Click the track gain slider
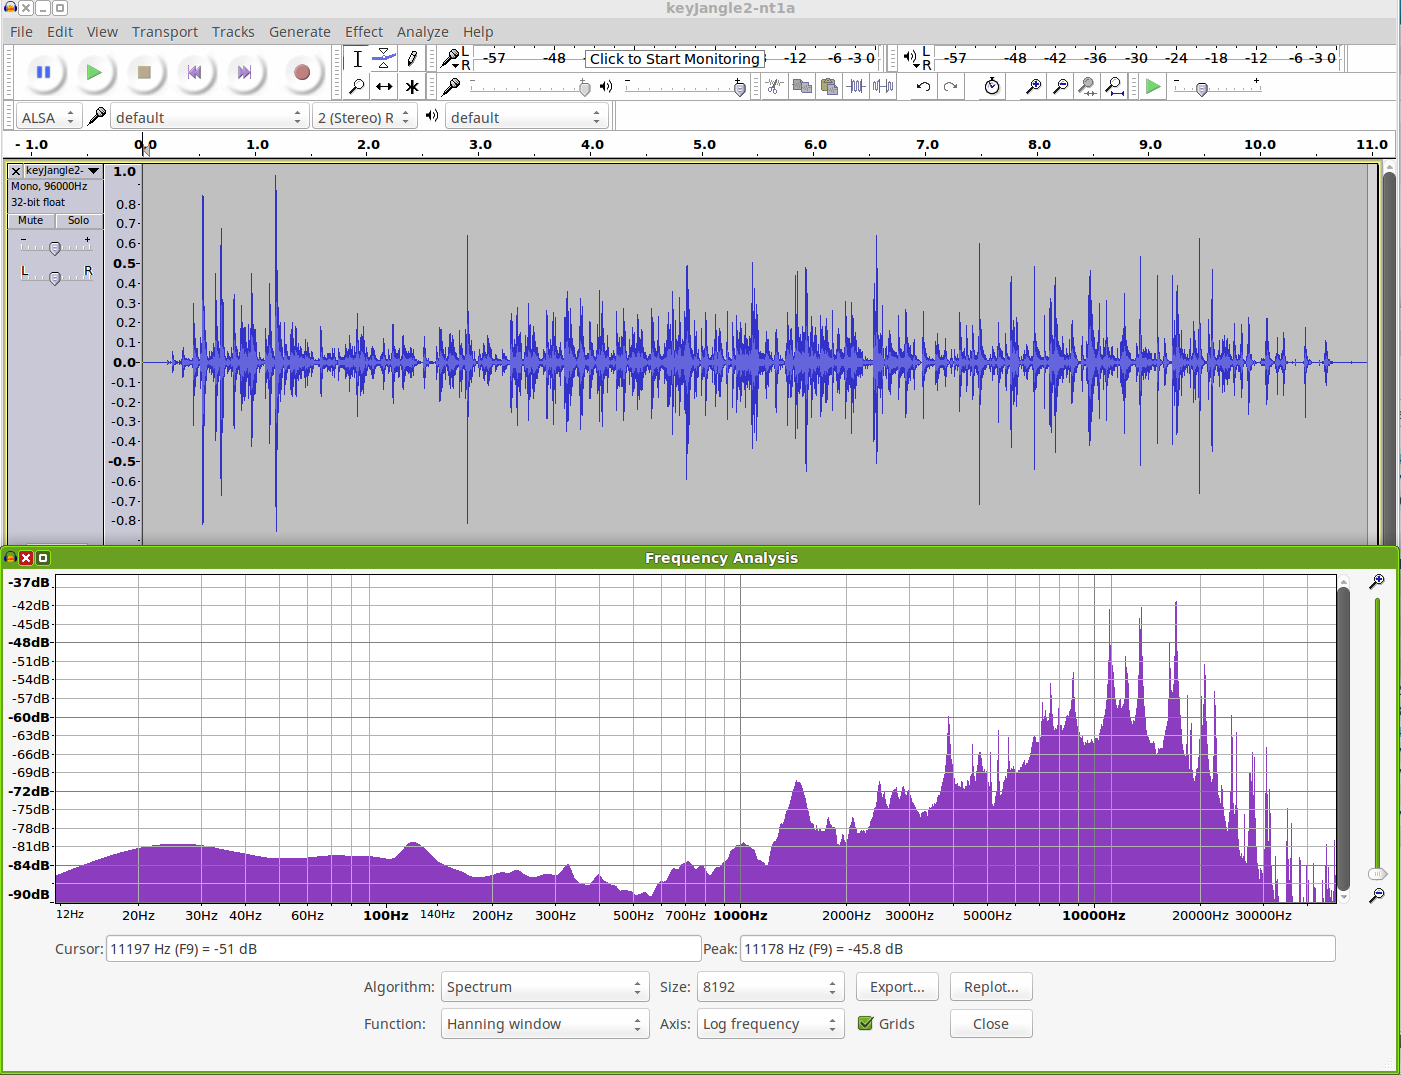Image resolution: width=1401 pixels, height=1075 pixels. click(55, 247)
